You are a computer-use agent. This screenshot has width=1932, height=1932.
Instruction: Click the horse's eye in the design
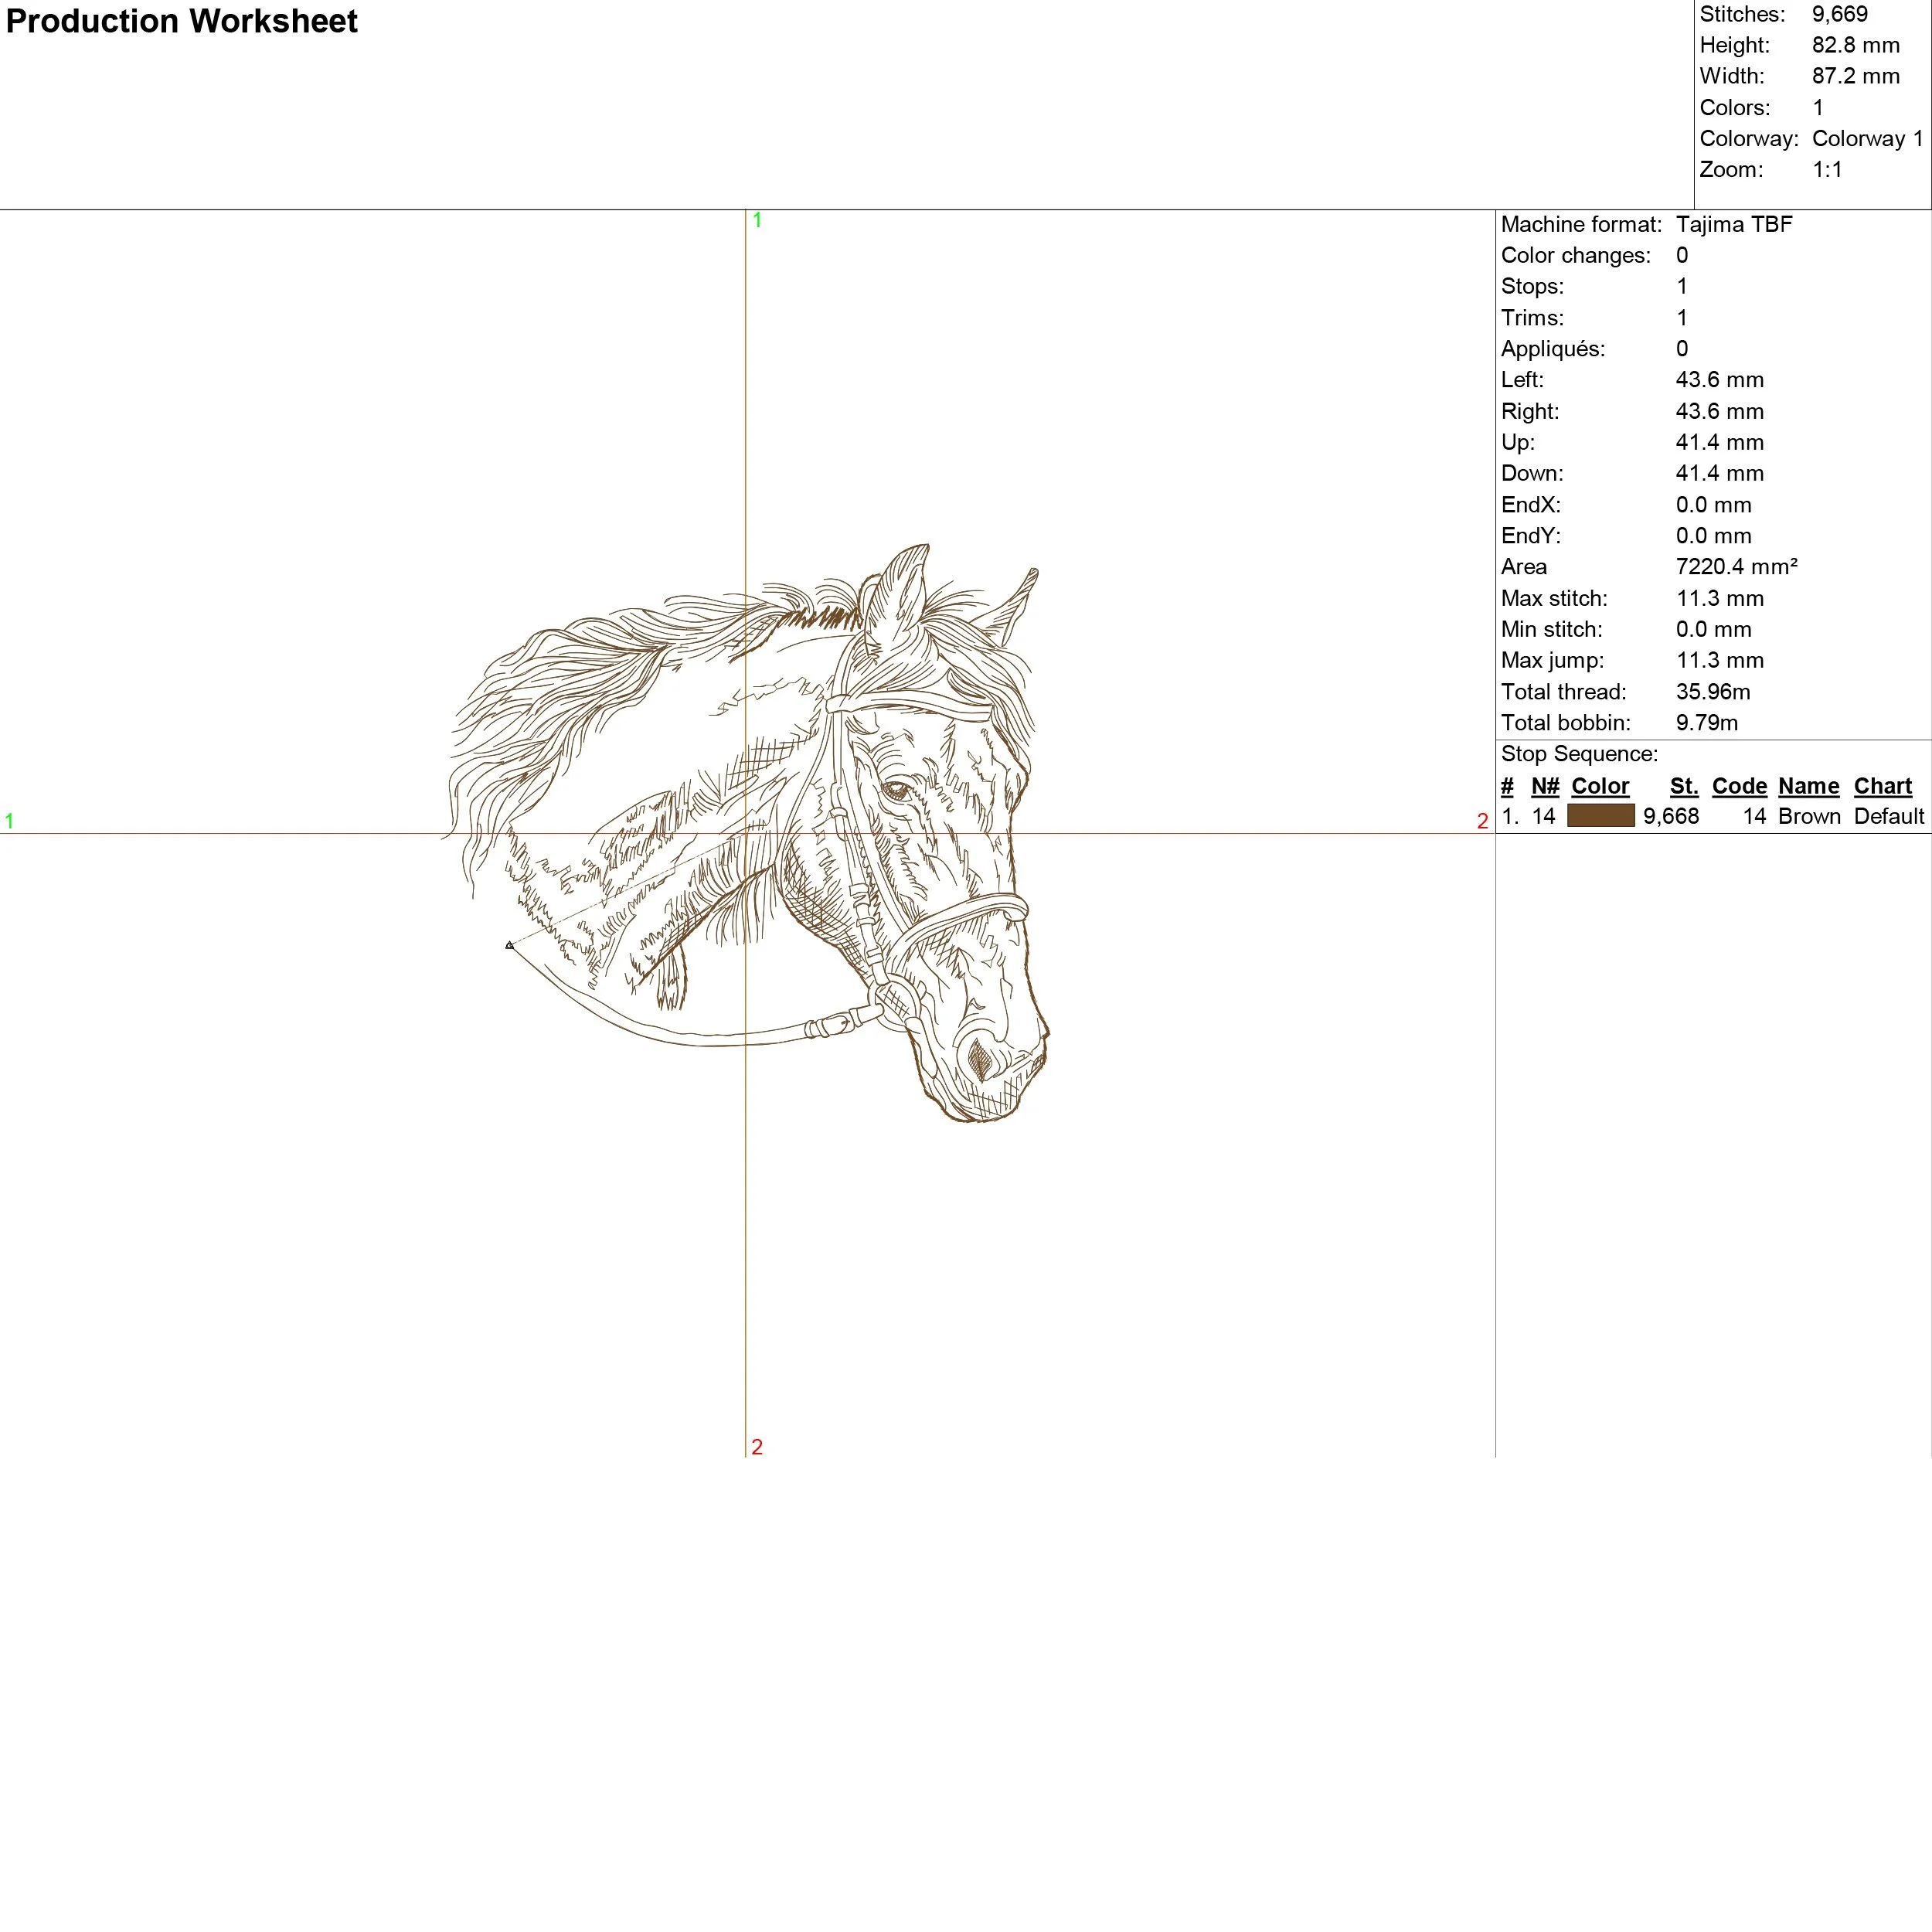click(x=896, y=790)
